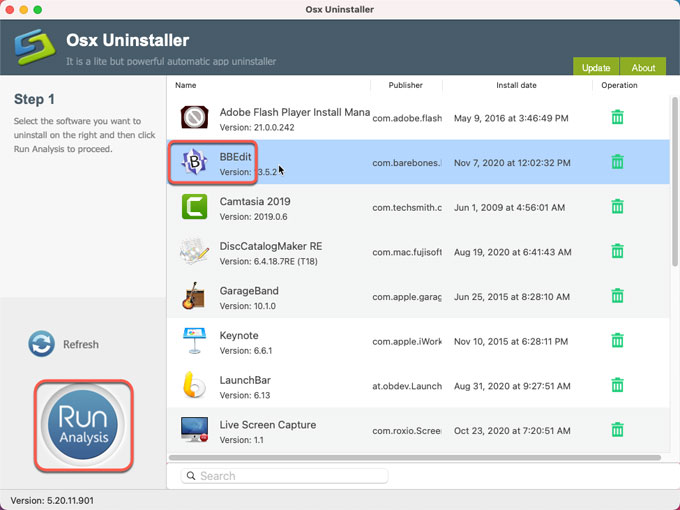This screenshot has width=680, height=510.
Task: Click the Refresh label
Action: 81,344
